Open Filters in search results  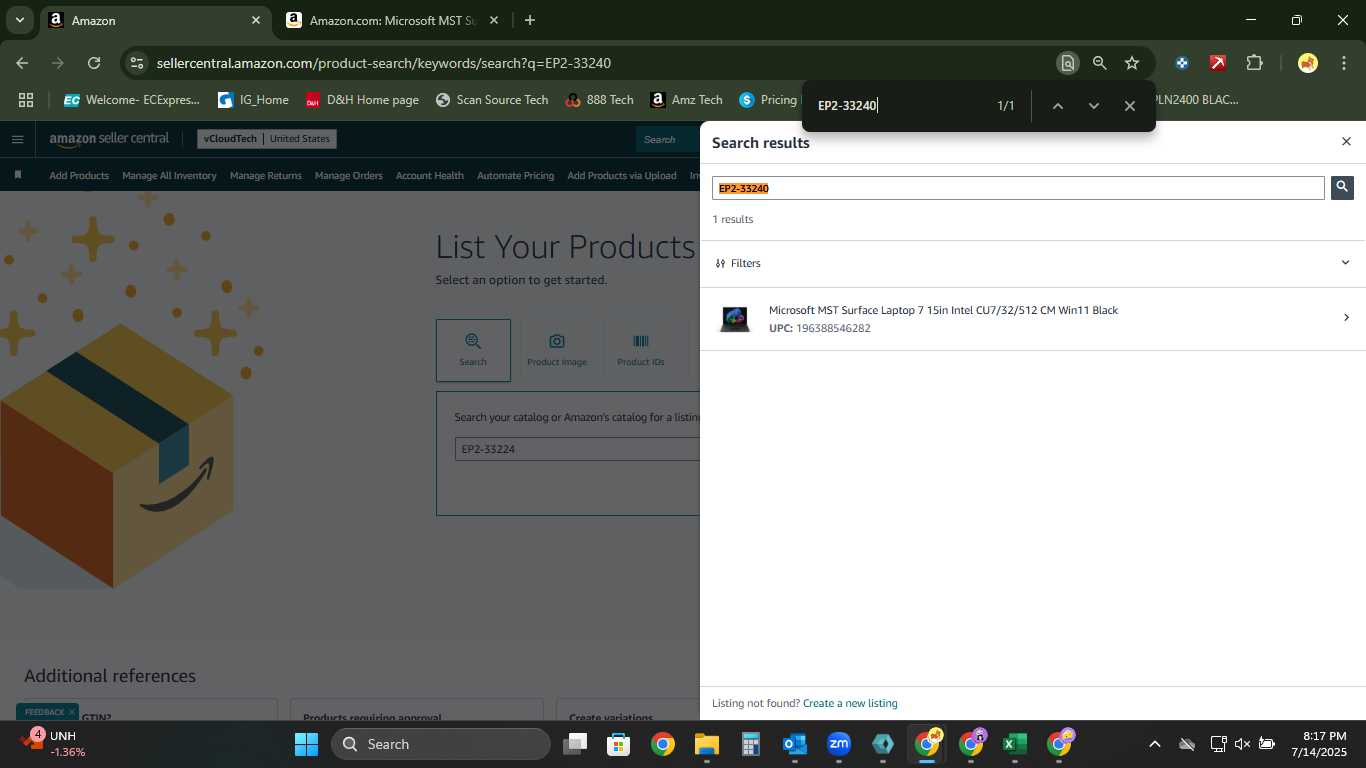point(738,263)
